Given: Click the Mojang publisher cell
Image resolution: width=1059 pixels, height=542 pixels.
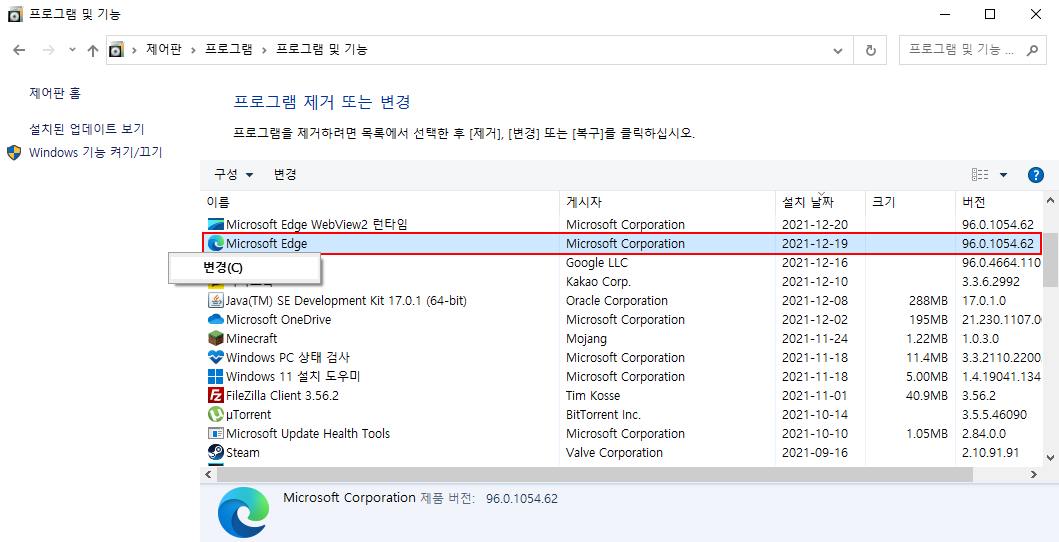Looking at the screenshot, I should (x=586, y=338).
